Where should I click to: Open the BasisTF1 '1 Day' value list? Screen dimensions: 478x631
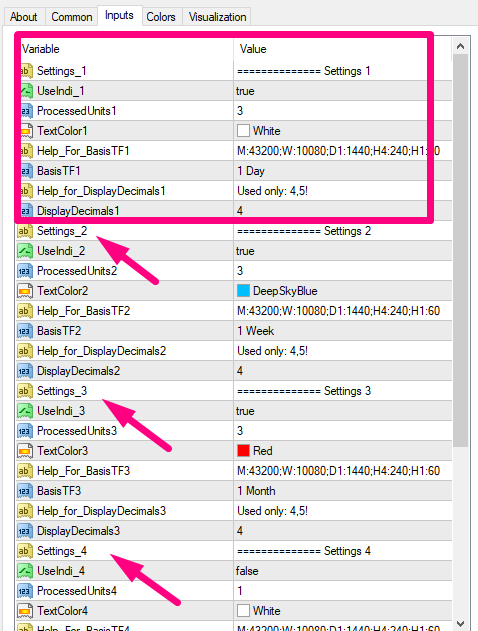click(342, 171)
